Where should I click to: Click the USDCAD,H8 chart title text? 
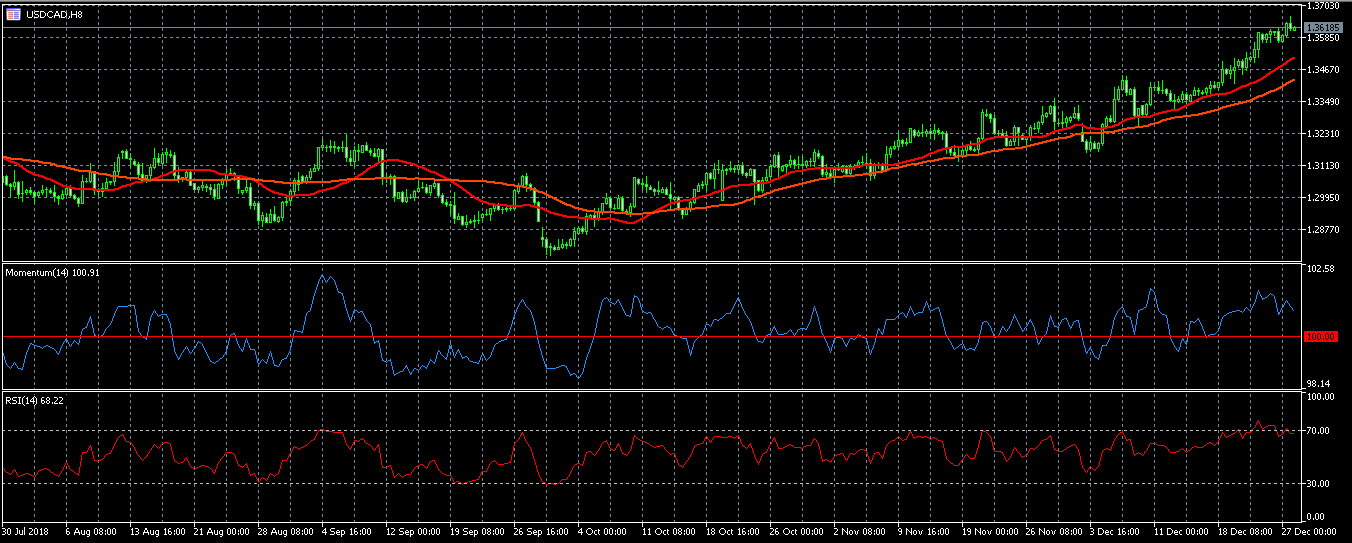coord(54,14)
